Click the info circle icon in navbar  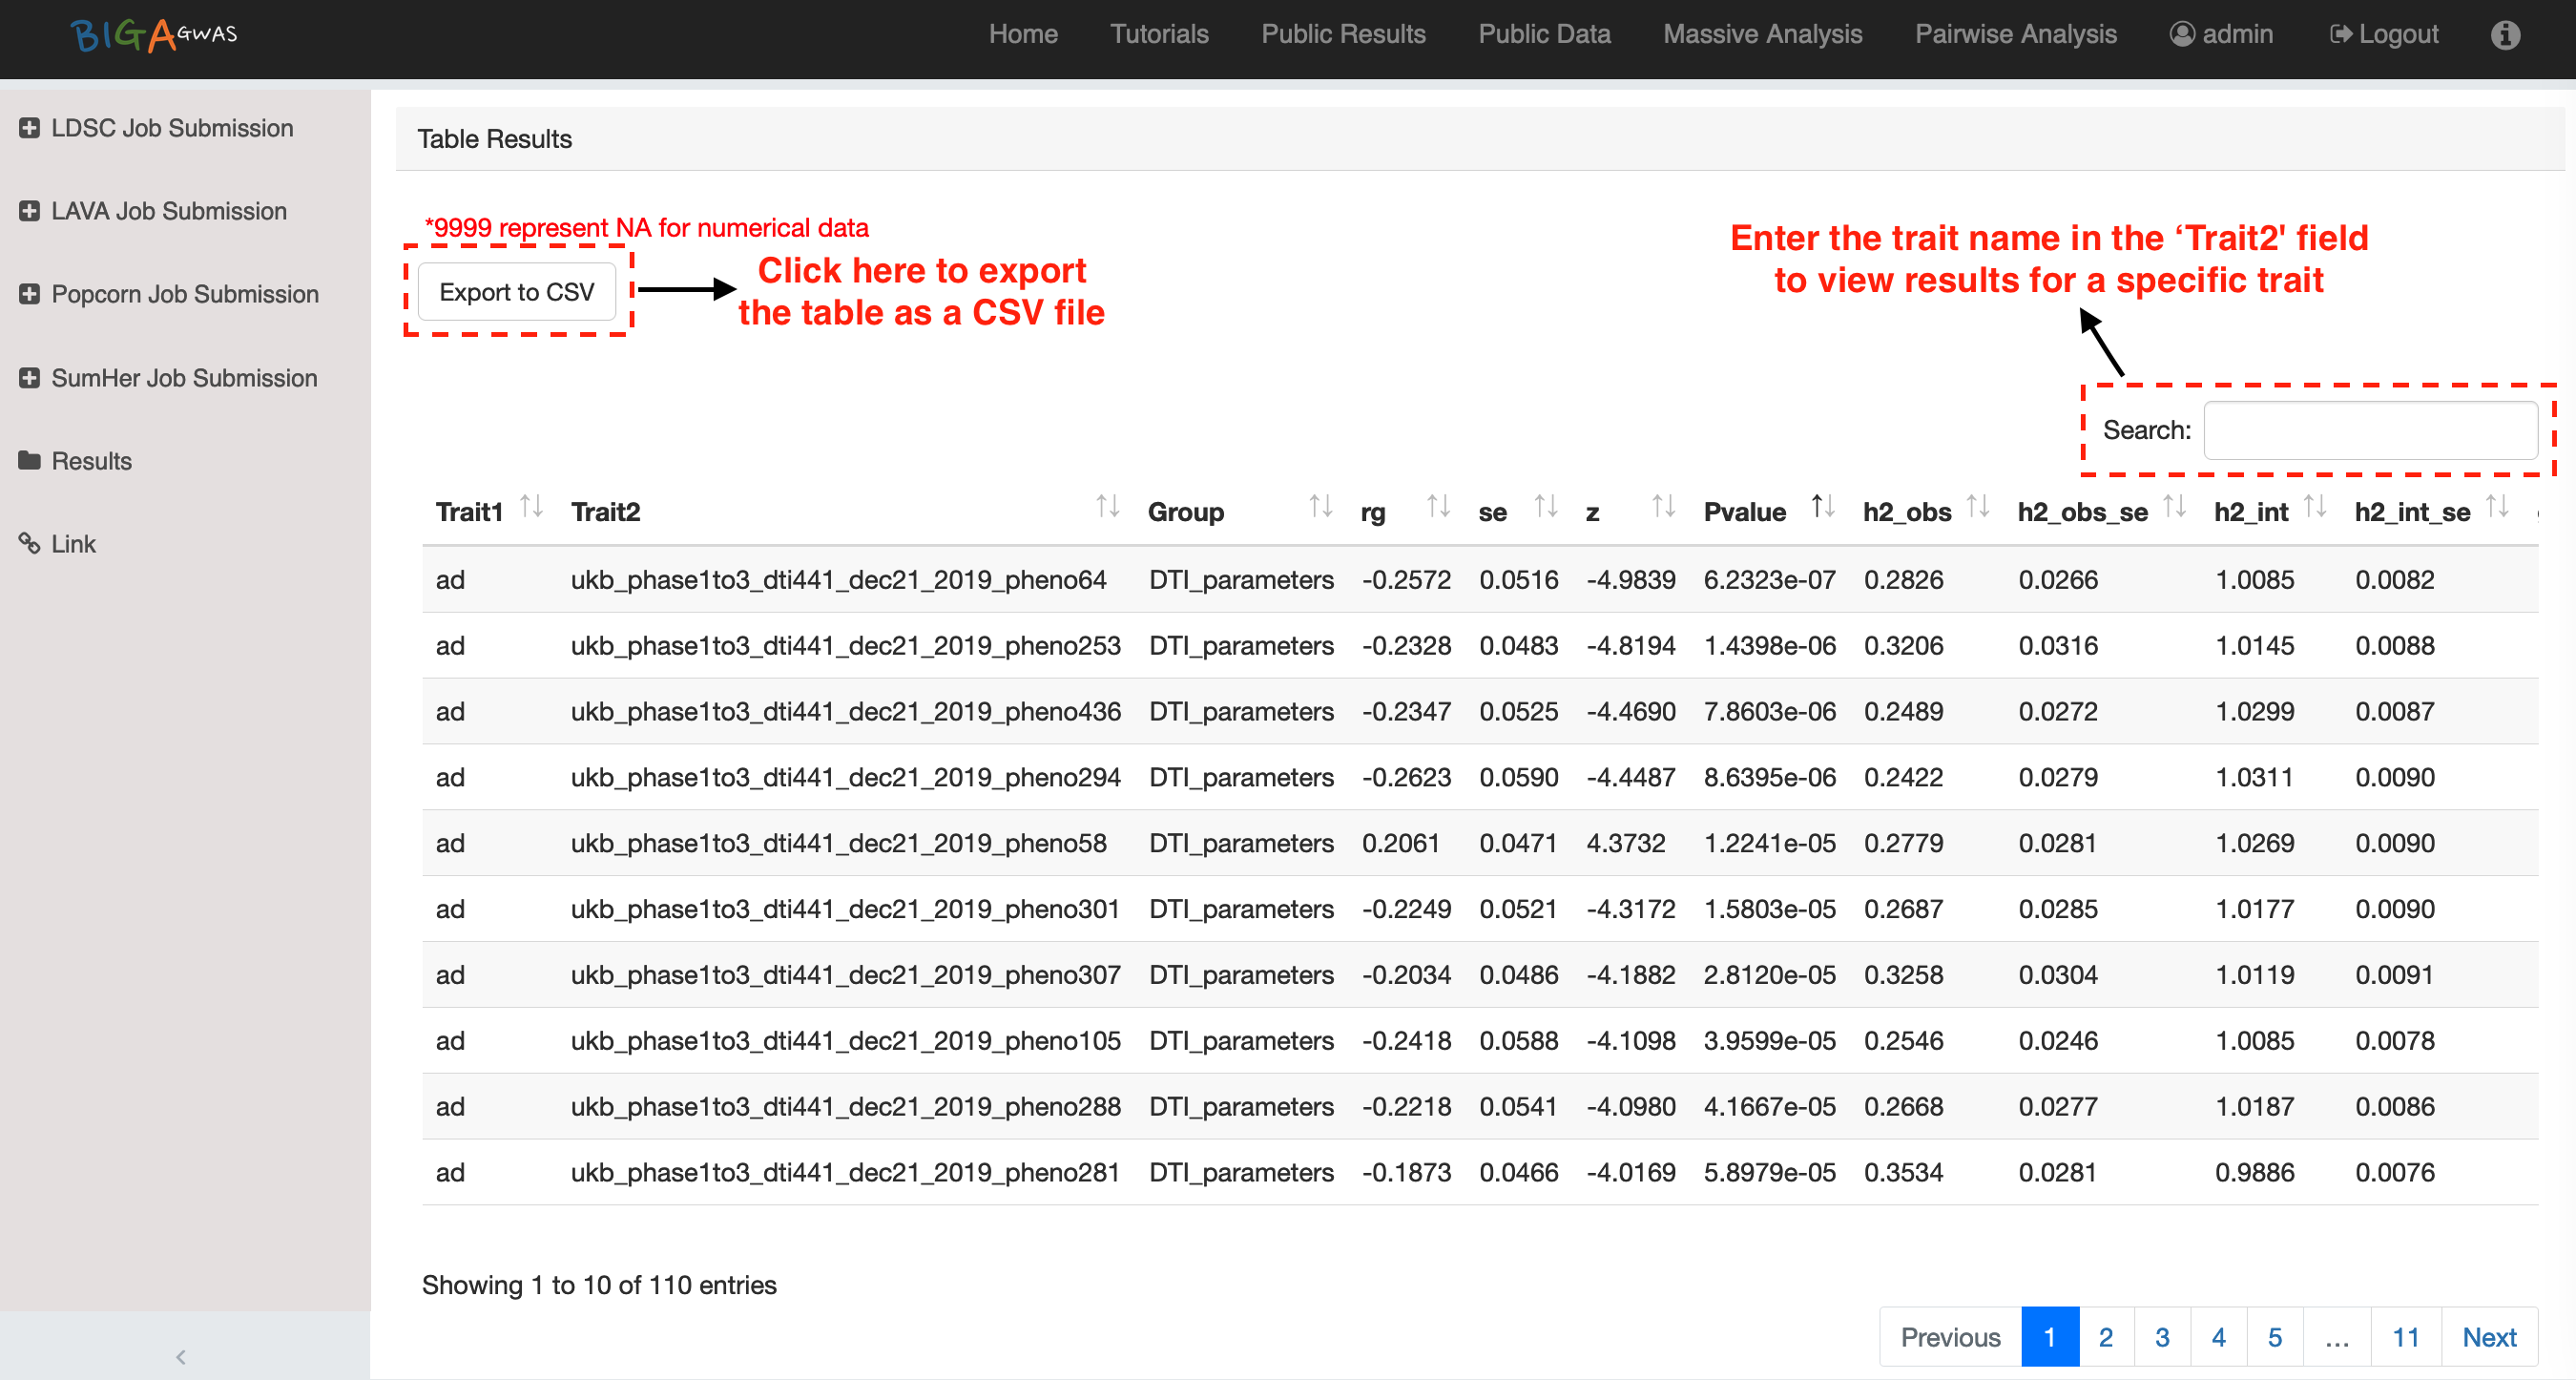(x=2504, y=35)
